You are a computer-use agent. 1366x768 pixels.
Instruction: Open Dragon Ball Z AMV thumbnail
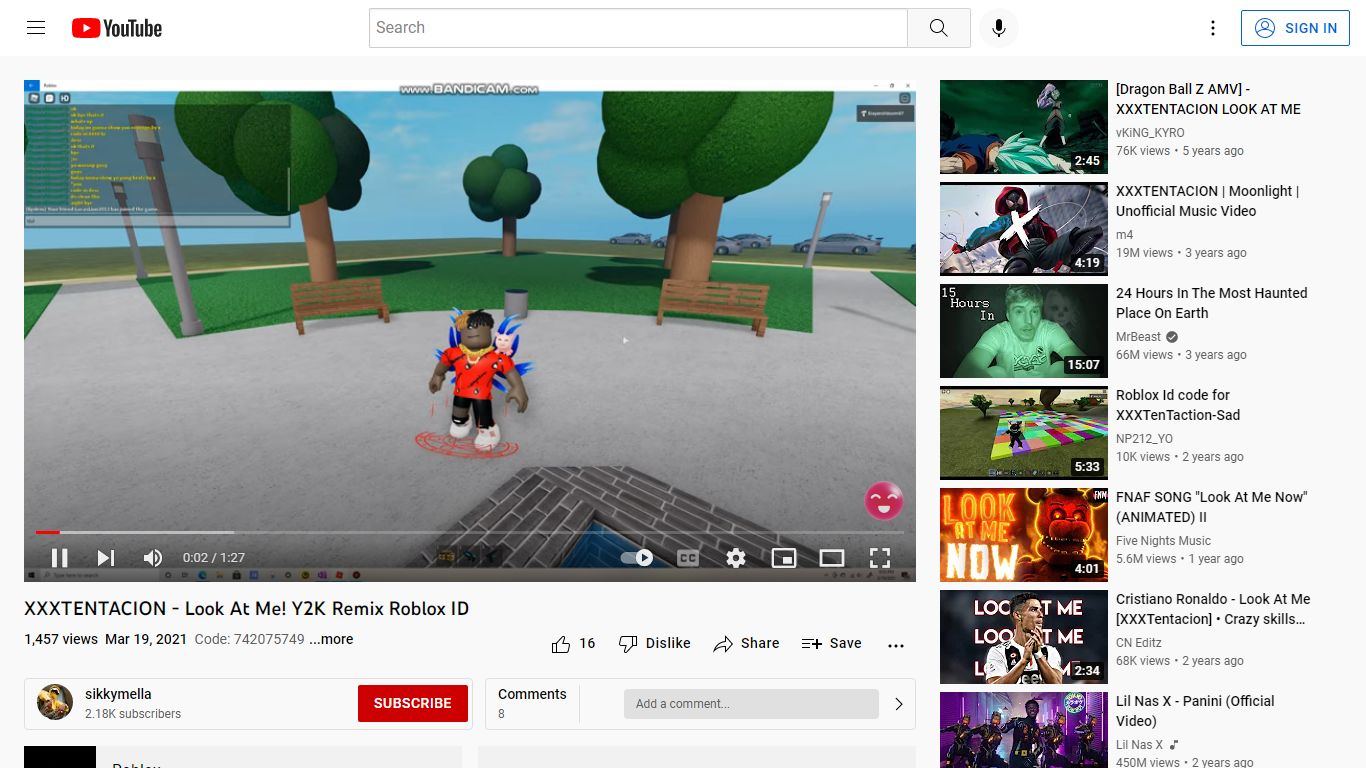click(1024, 127)
